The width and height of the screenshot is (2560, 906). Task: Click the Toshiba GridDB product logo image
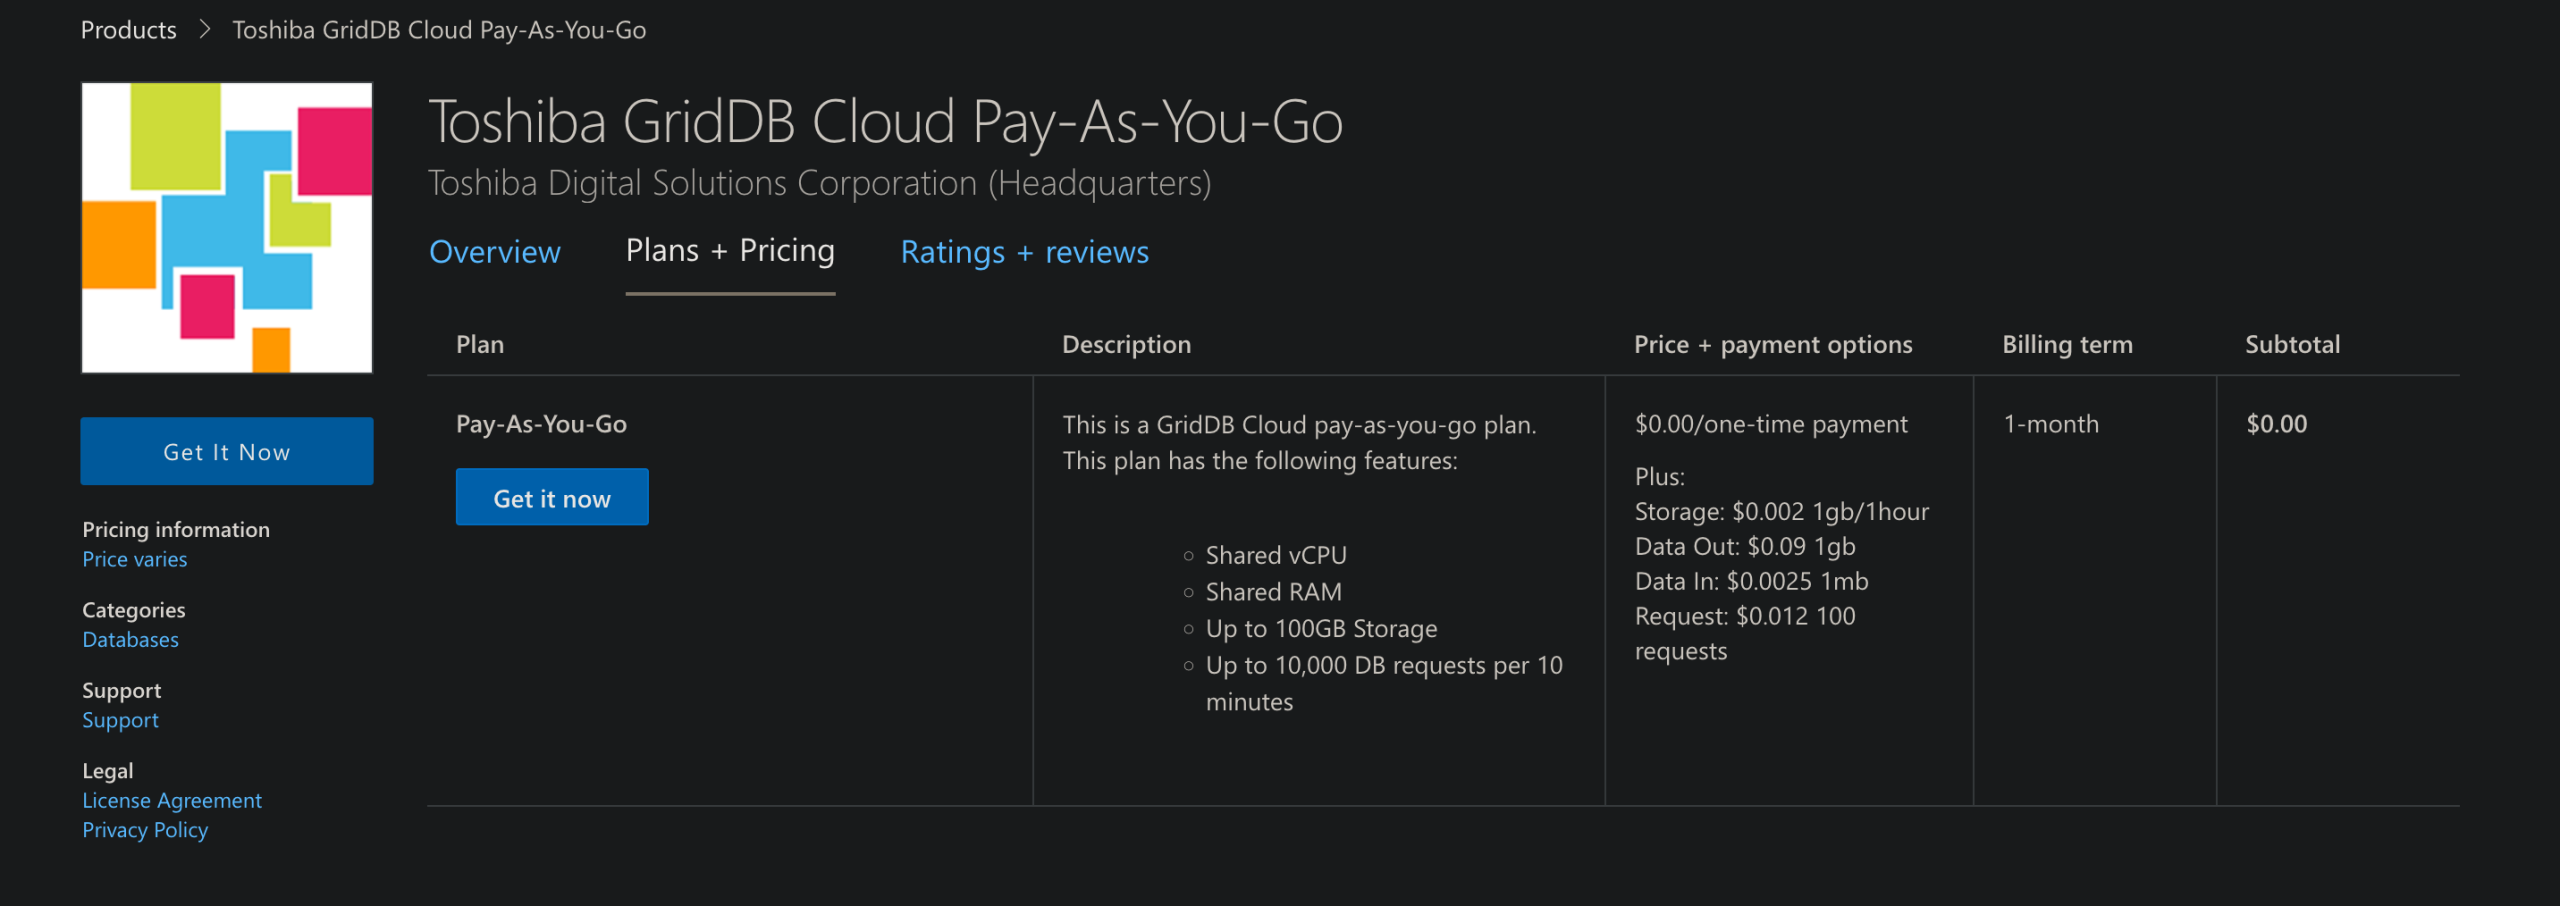227,228
